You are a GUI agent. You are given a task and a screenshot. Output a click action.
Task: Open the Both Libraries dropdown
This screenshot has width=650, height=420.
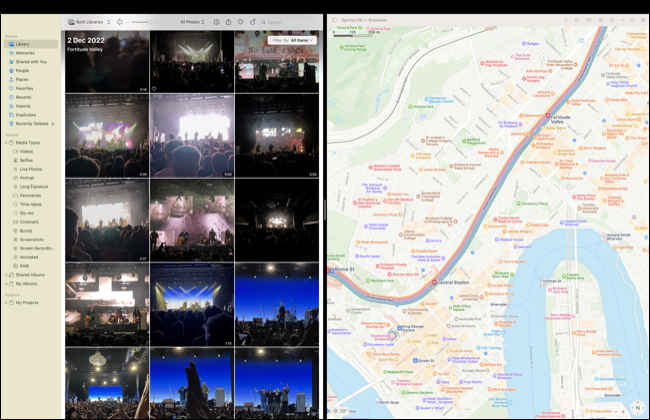click(88, 21)
